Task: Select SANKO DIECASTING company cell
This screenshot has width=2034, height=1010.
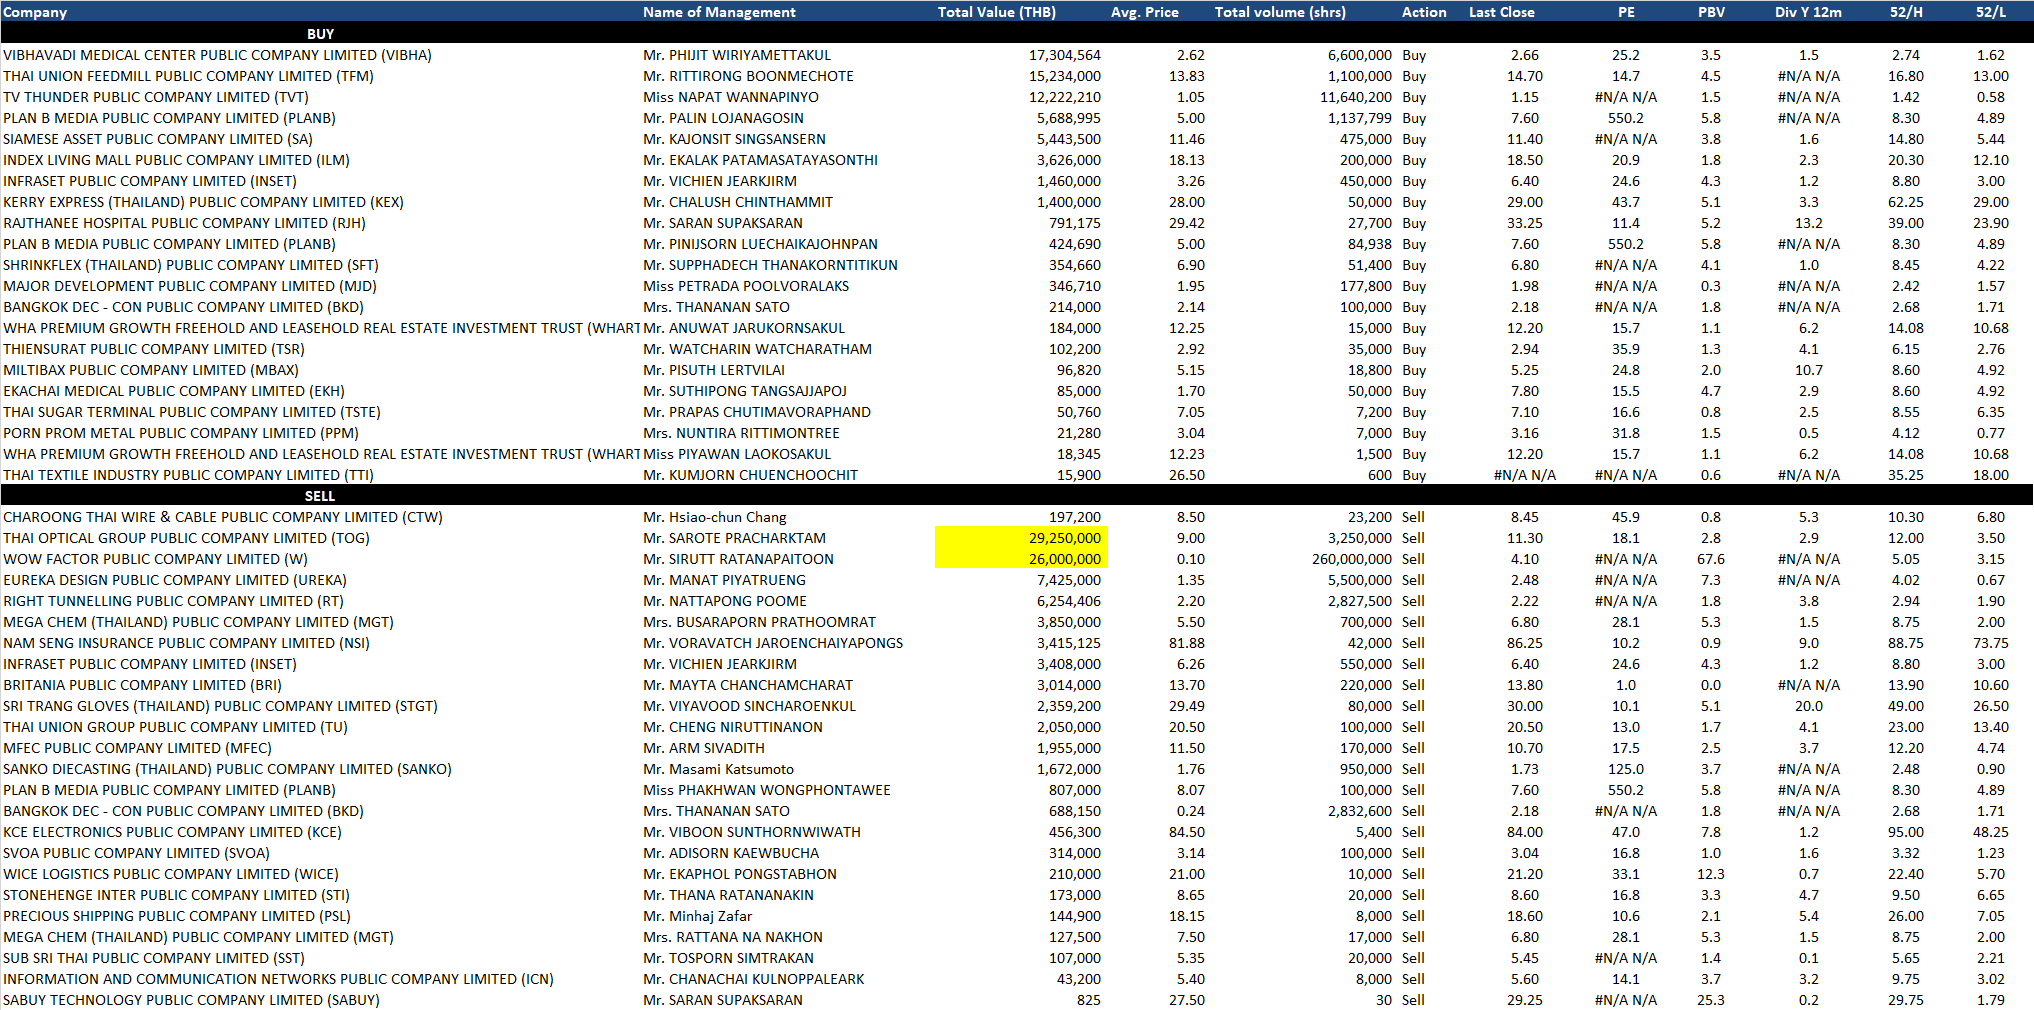Action: point(227,769)
